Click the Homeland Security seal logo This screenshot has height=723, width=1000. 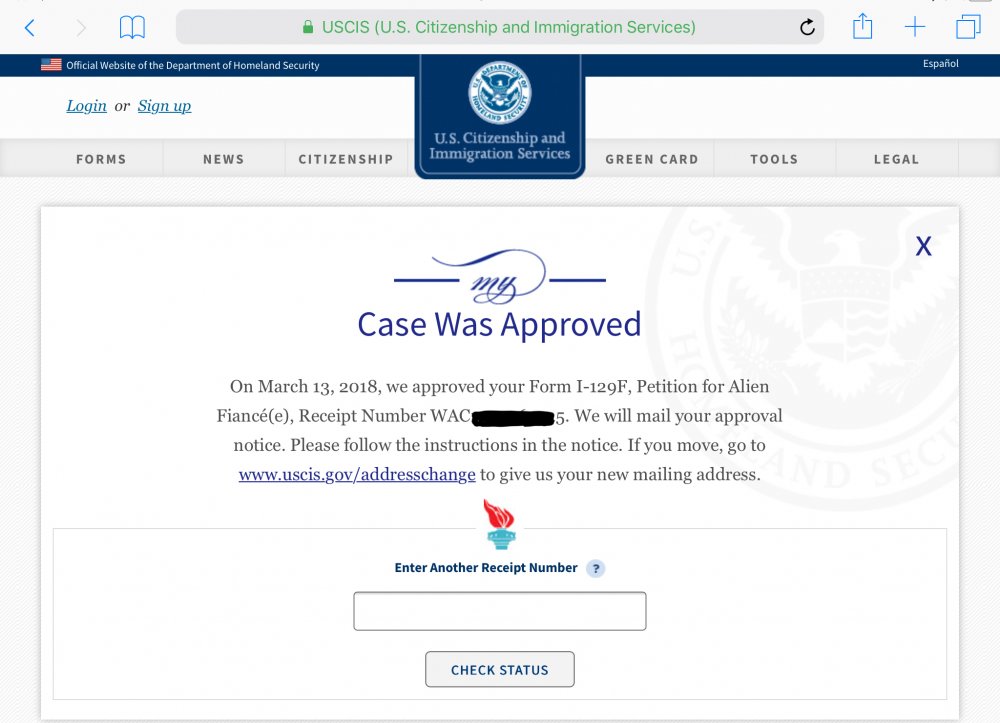click(x=499, y=93)
